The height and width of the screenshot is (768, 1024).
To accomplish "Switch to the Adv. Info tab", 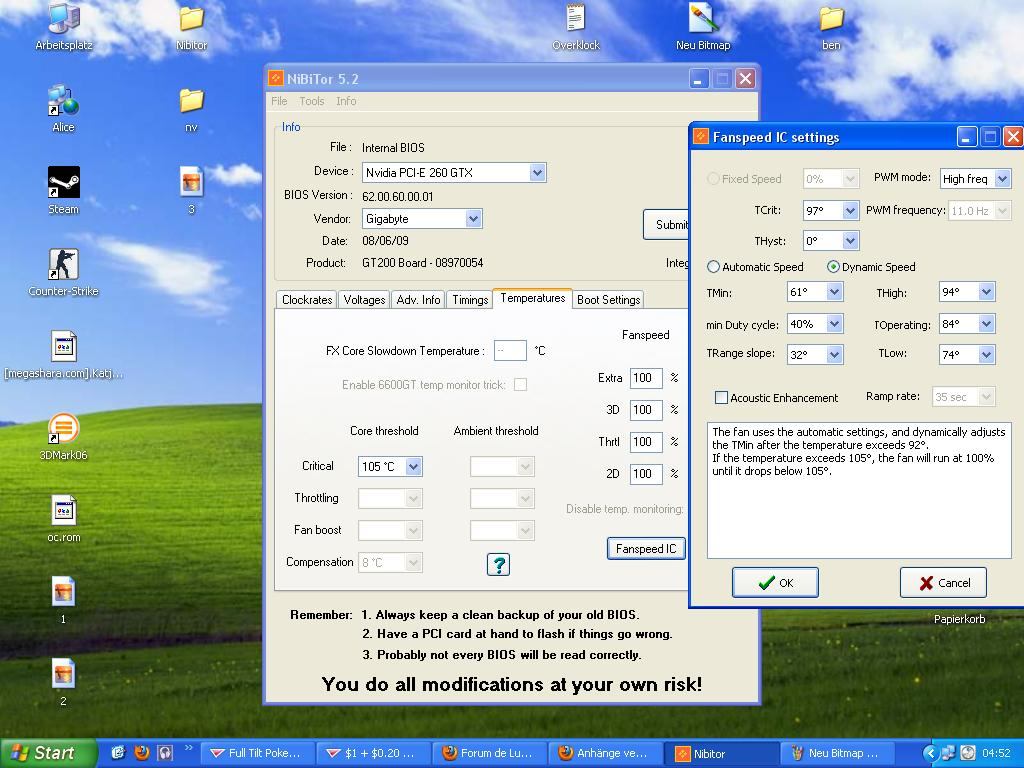I will click(418, 299).
